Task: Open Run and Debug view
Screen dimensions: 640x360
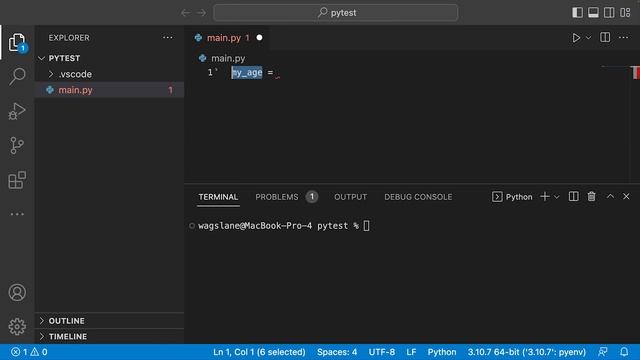Action: (17, 111)
